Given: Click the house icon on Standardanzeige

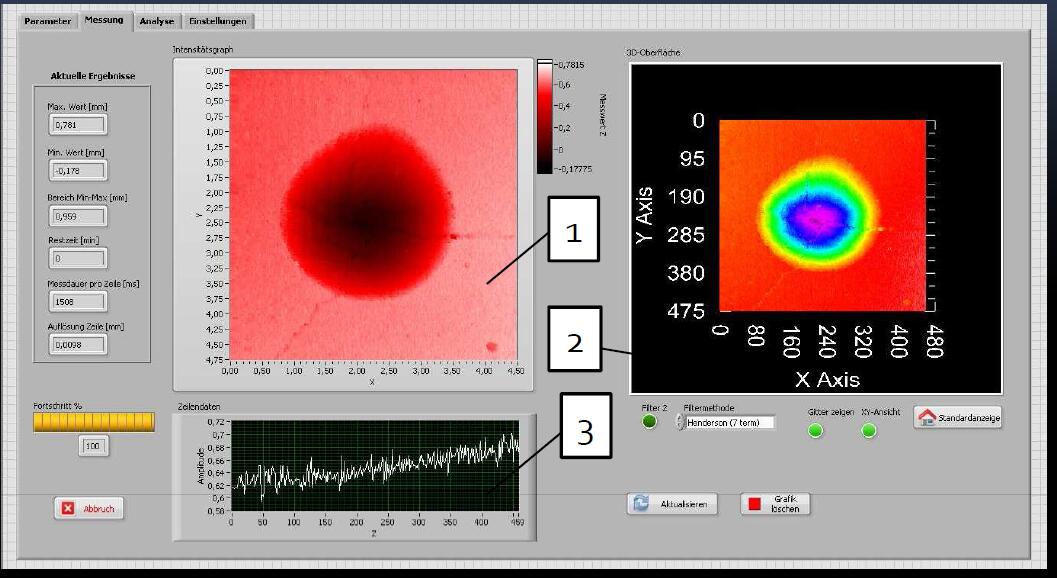Looking at the screenshot, I should tap(925, 419).
